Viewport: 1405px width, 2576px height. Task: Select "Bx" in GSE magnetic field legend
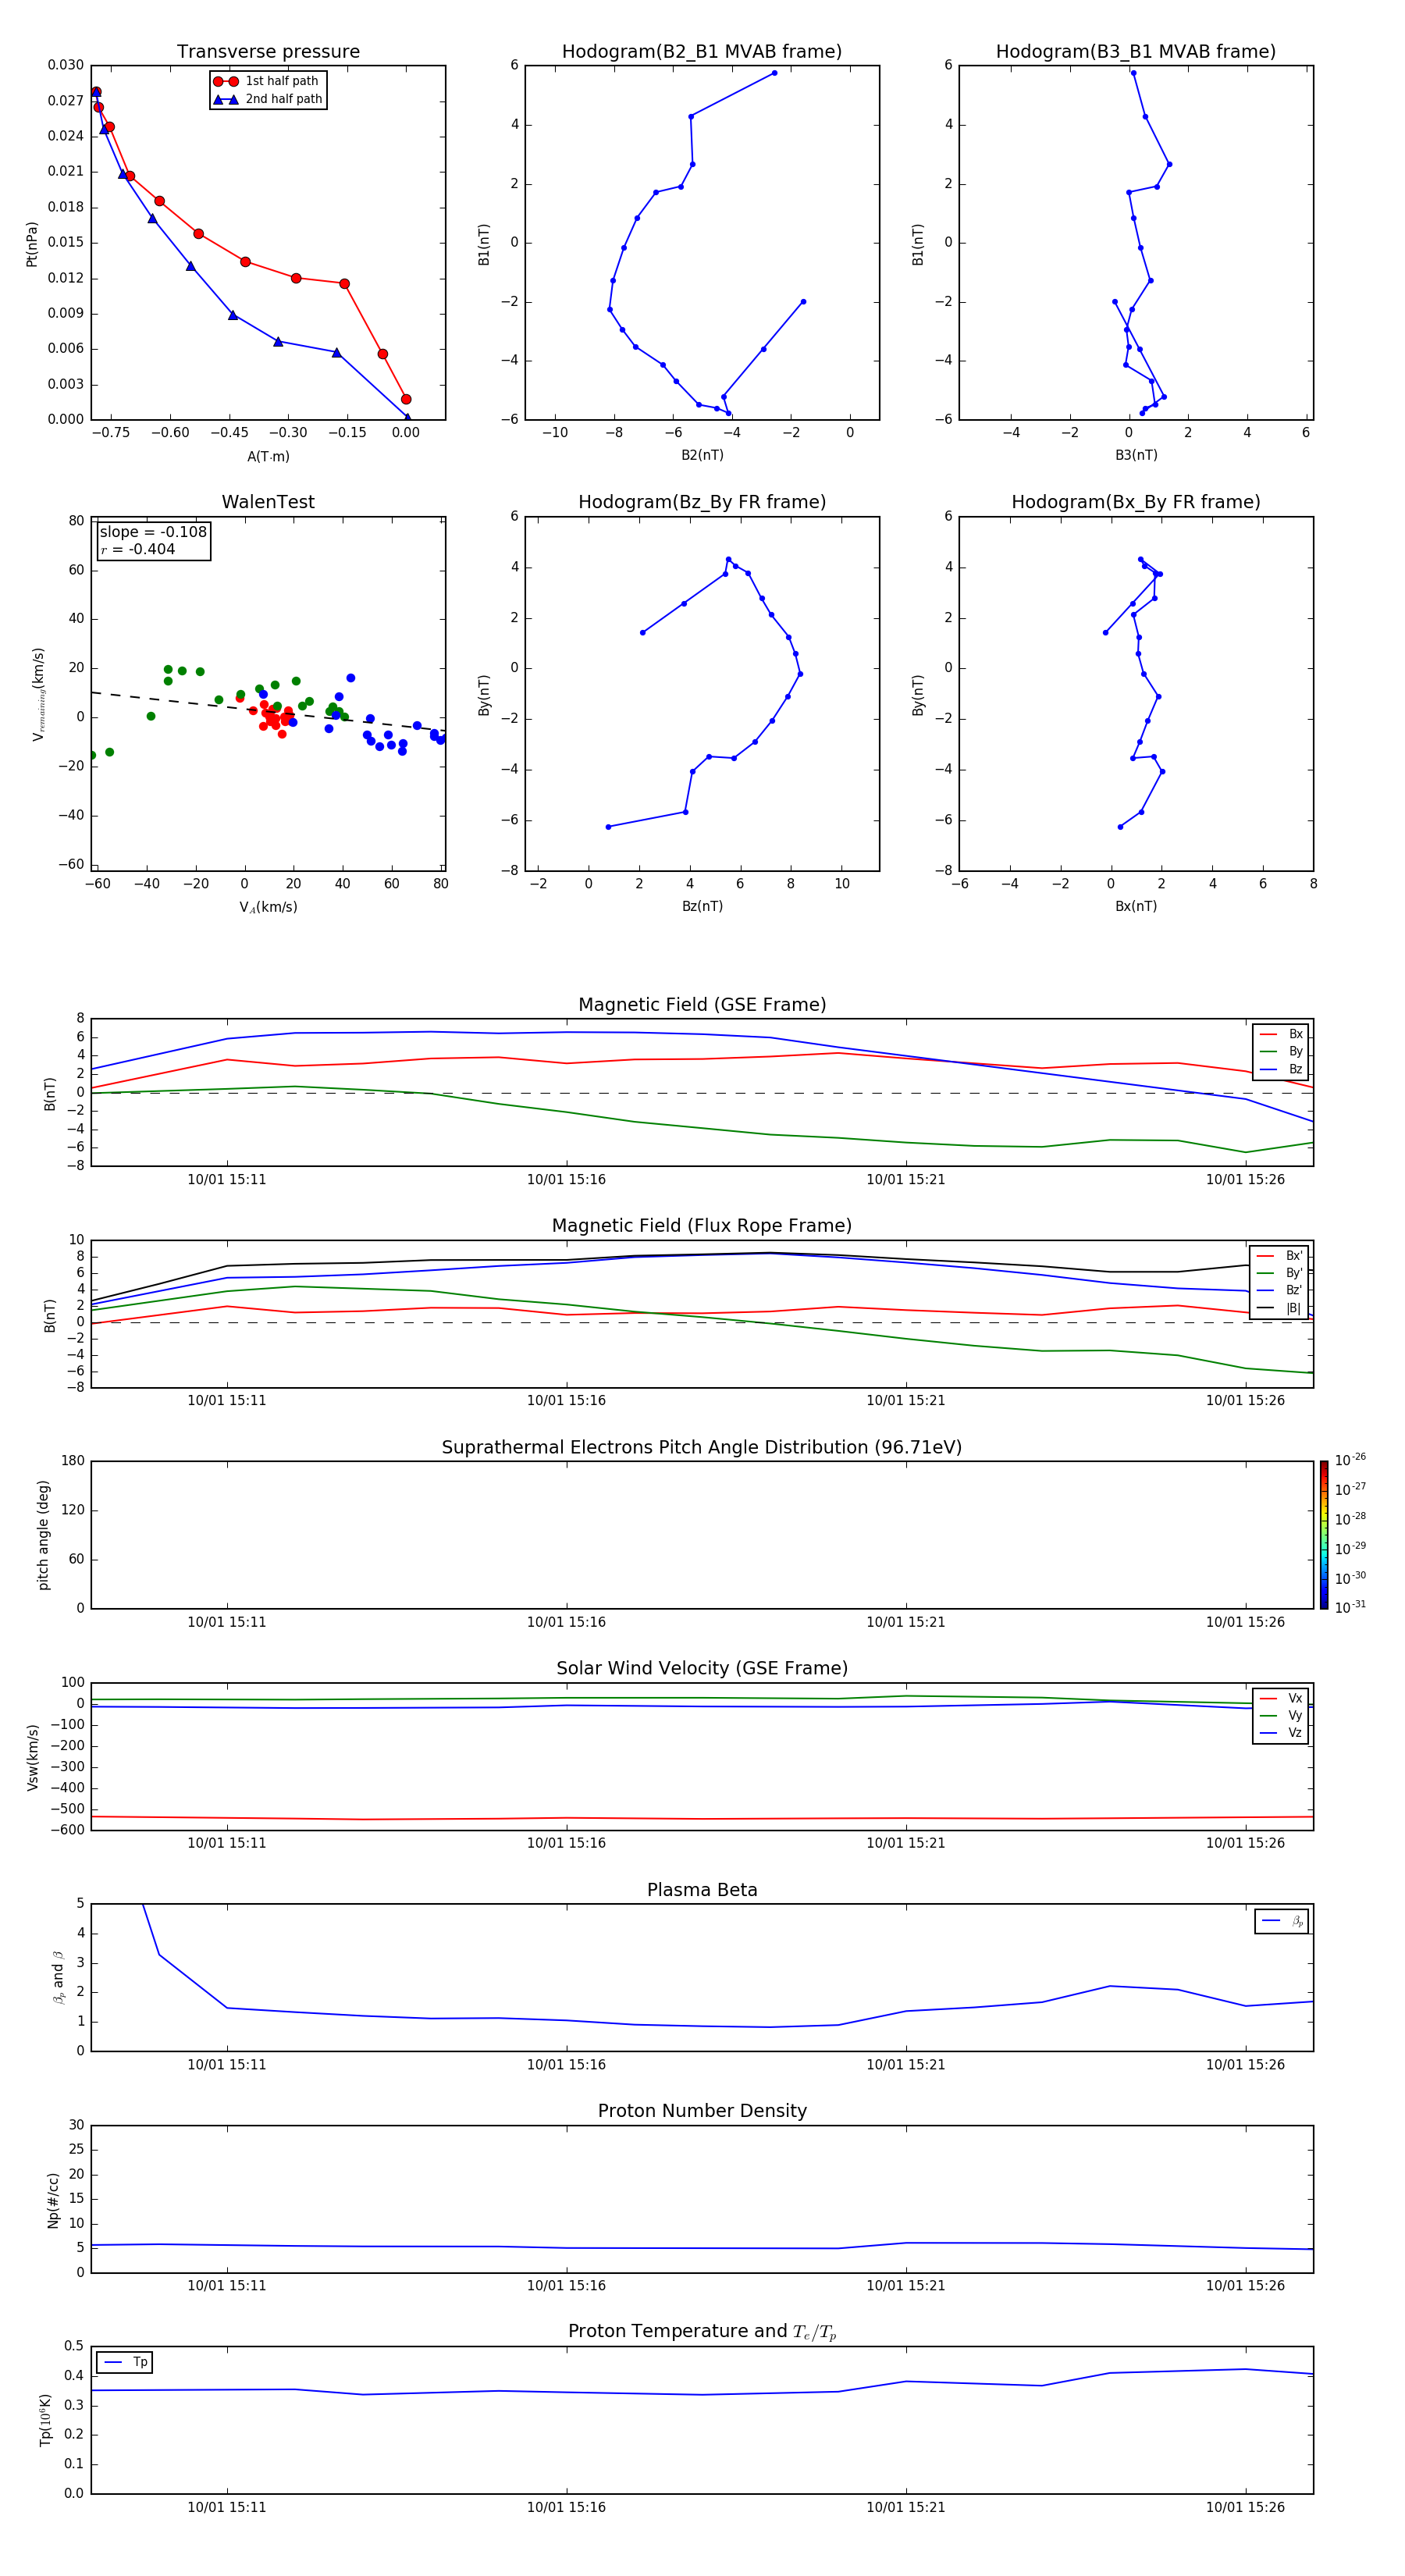pos(1281,1034)
